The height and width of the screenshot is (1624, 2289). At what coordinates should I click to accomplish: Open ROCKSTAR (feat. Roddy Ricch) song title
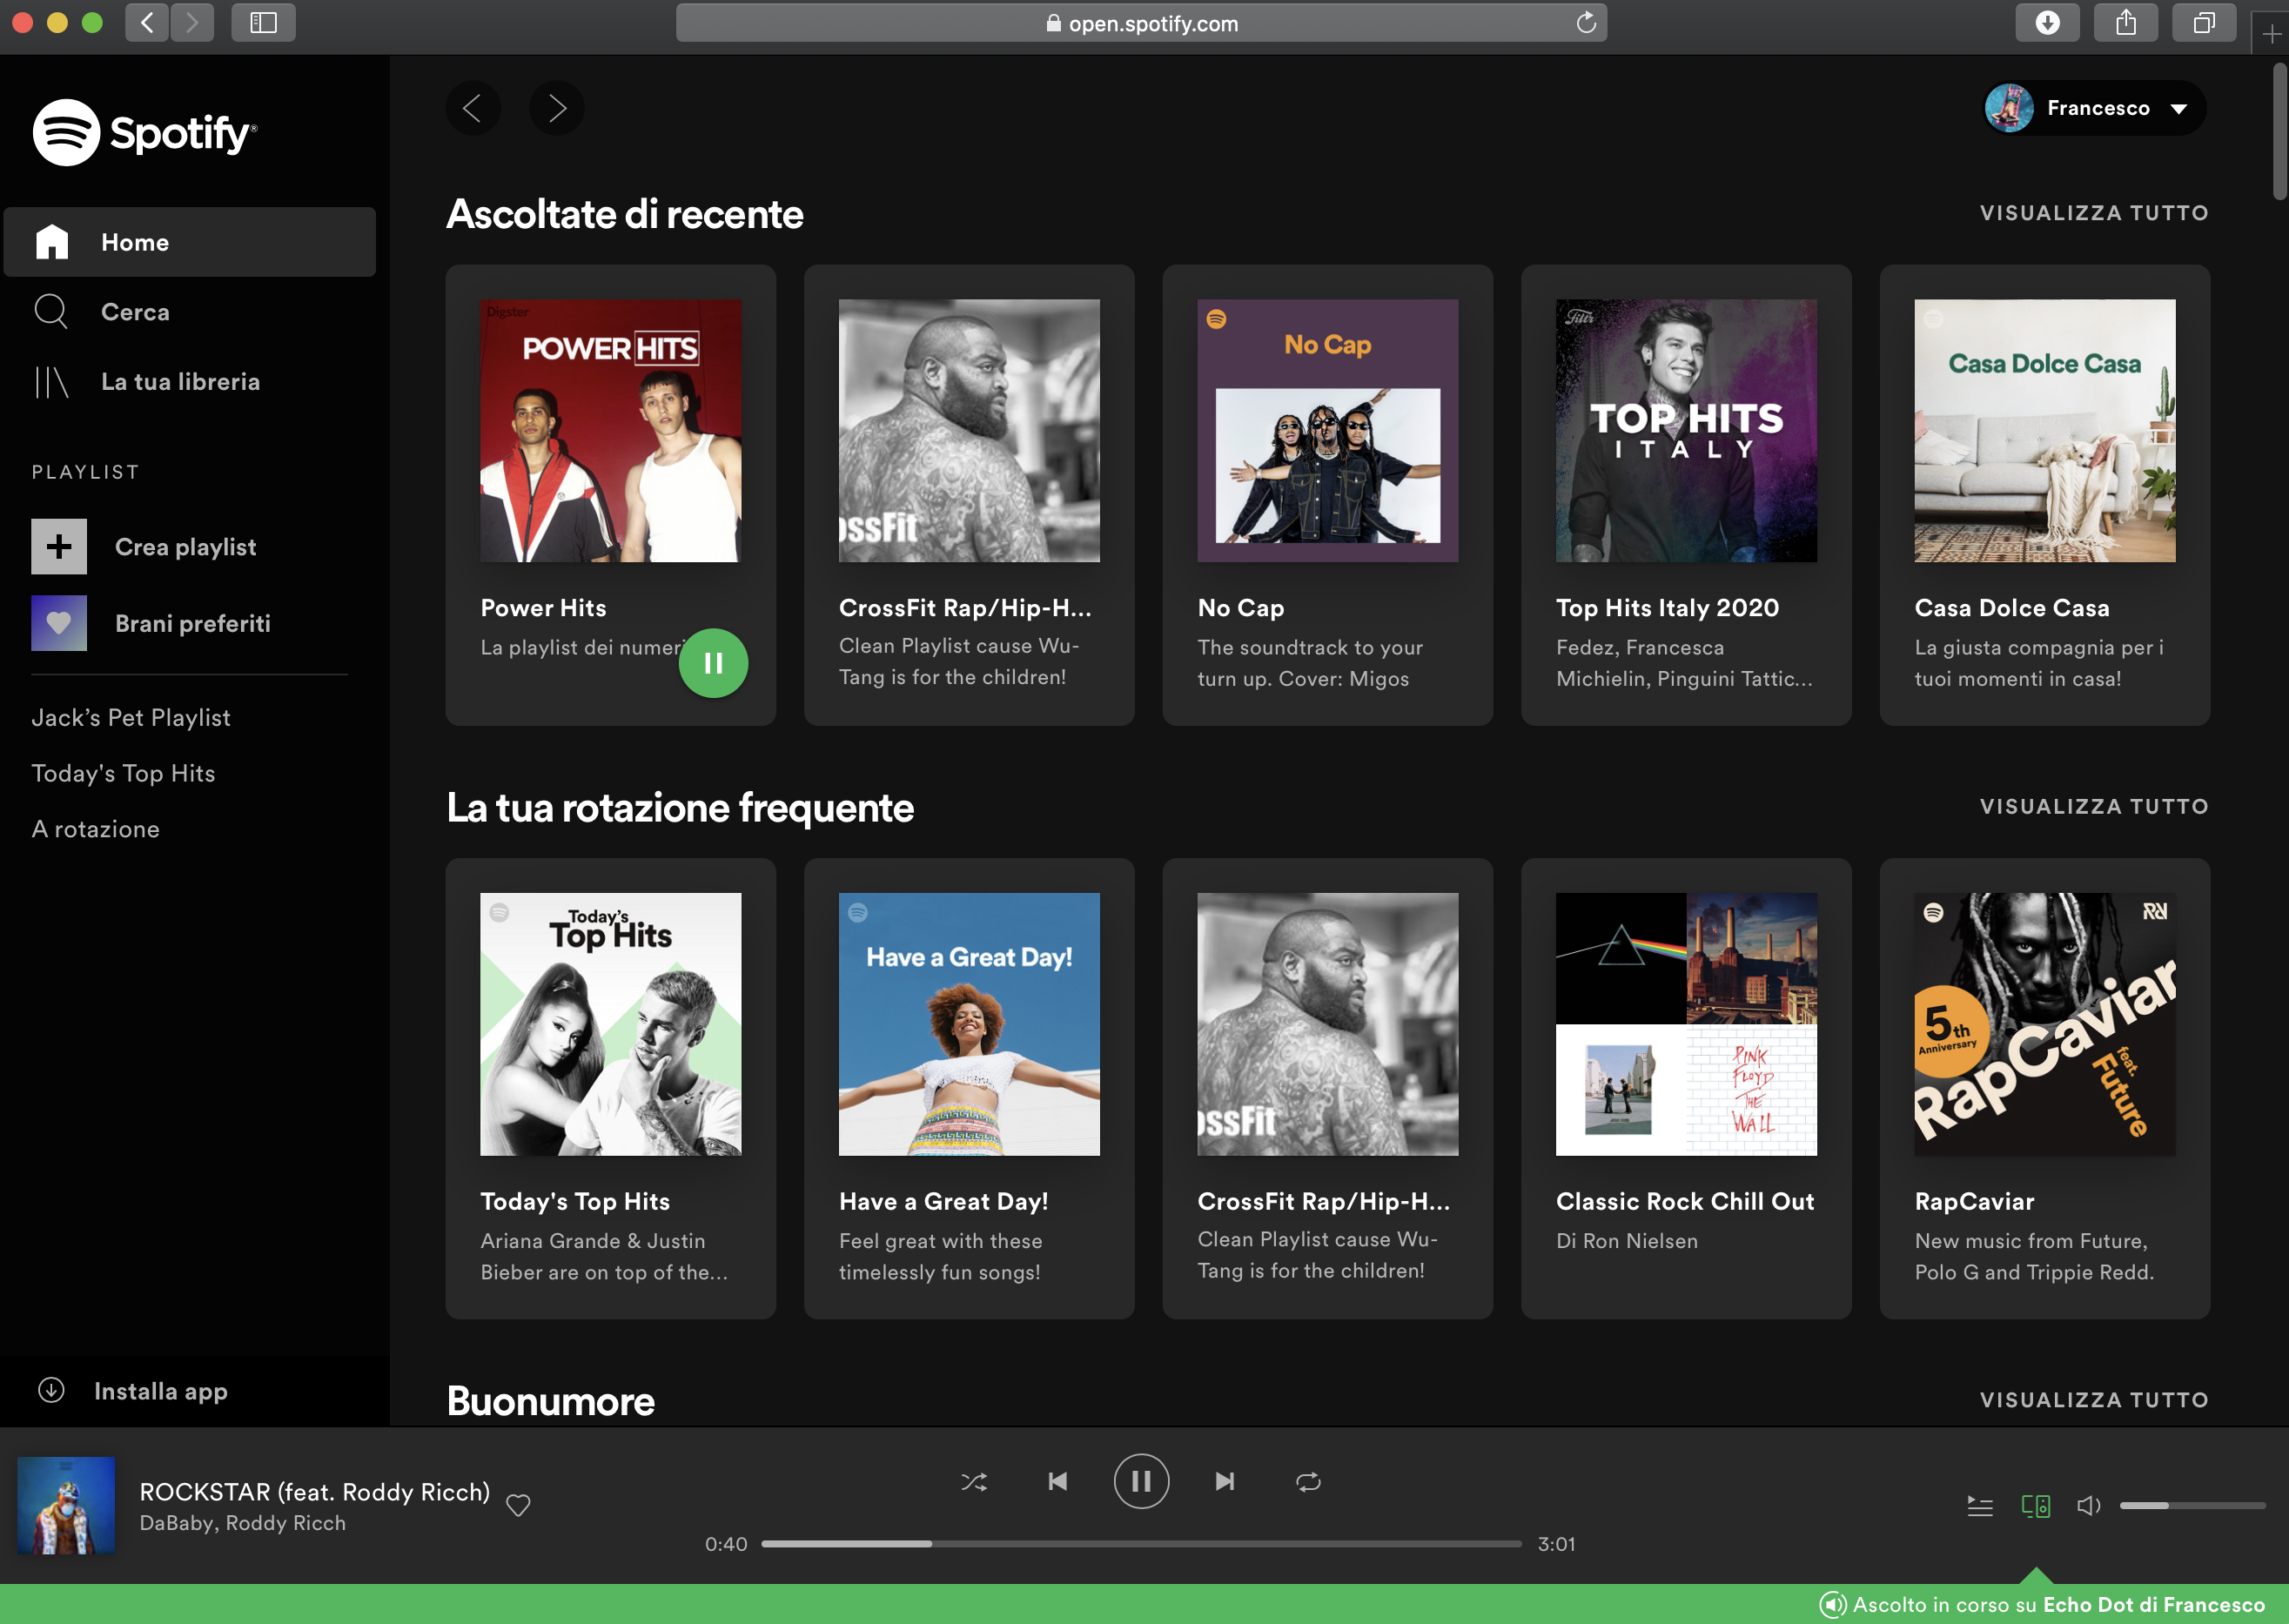315,1492
